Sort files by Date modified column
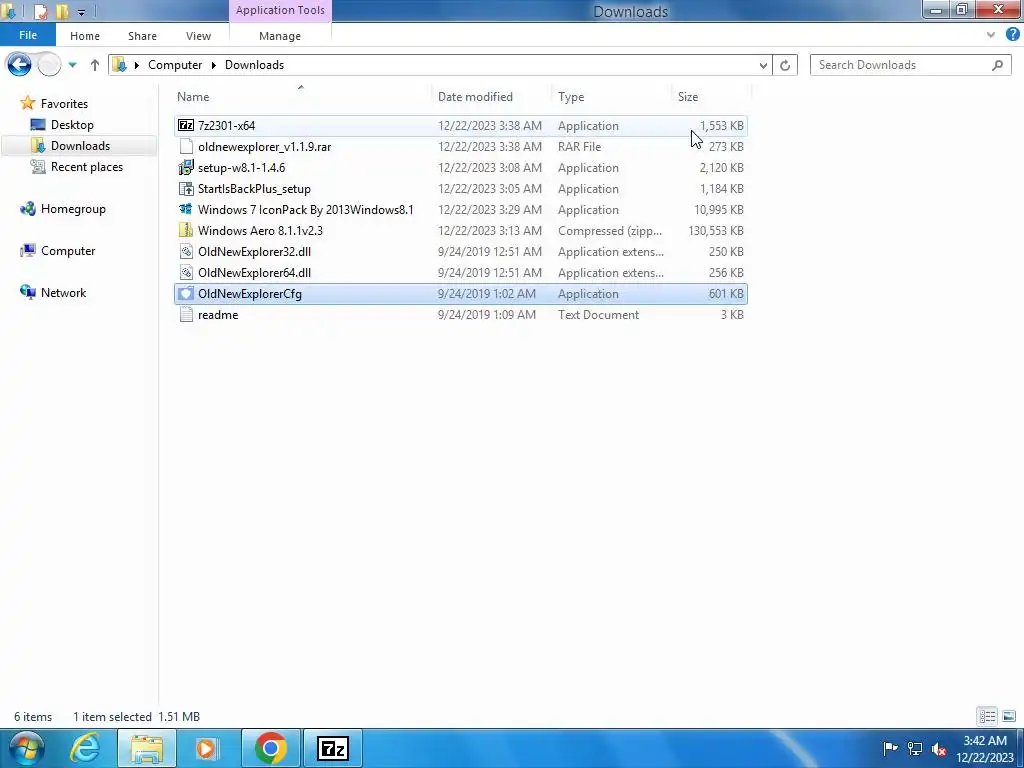 [x=475, y=97]
